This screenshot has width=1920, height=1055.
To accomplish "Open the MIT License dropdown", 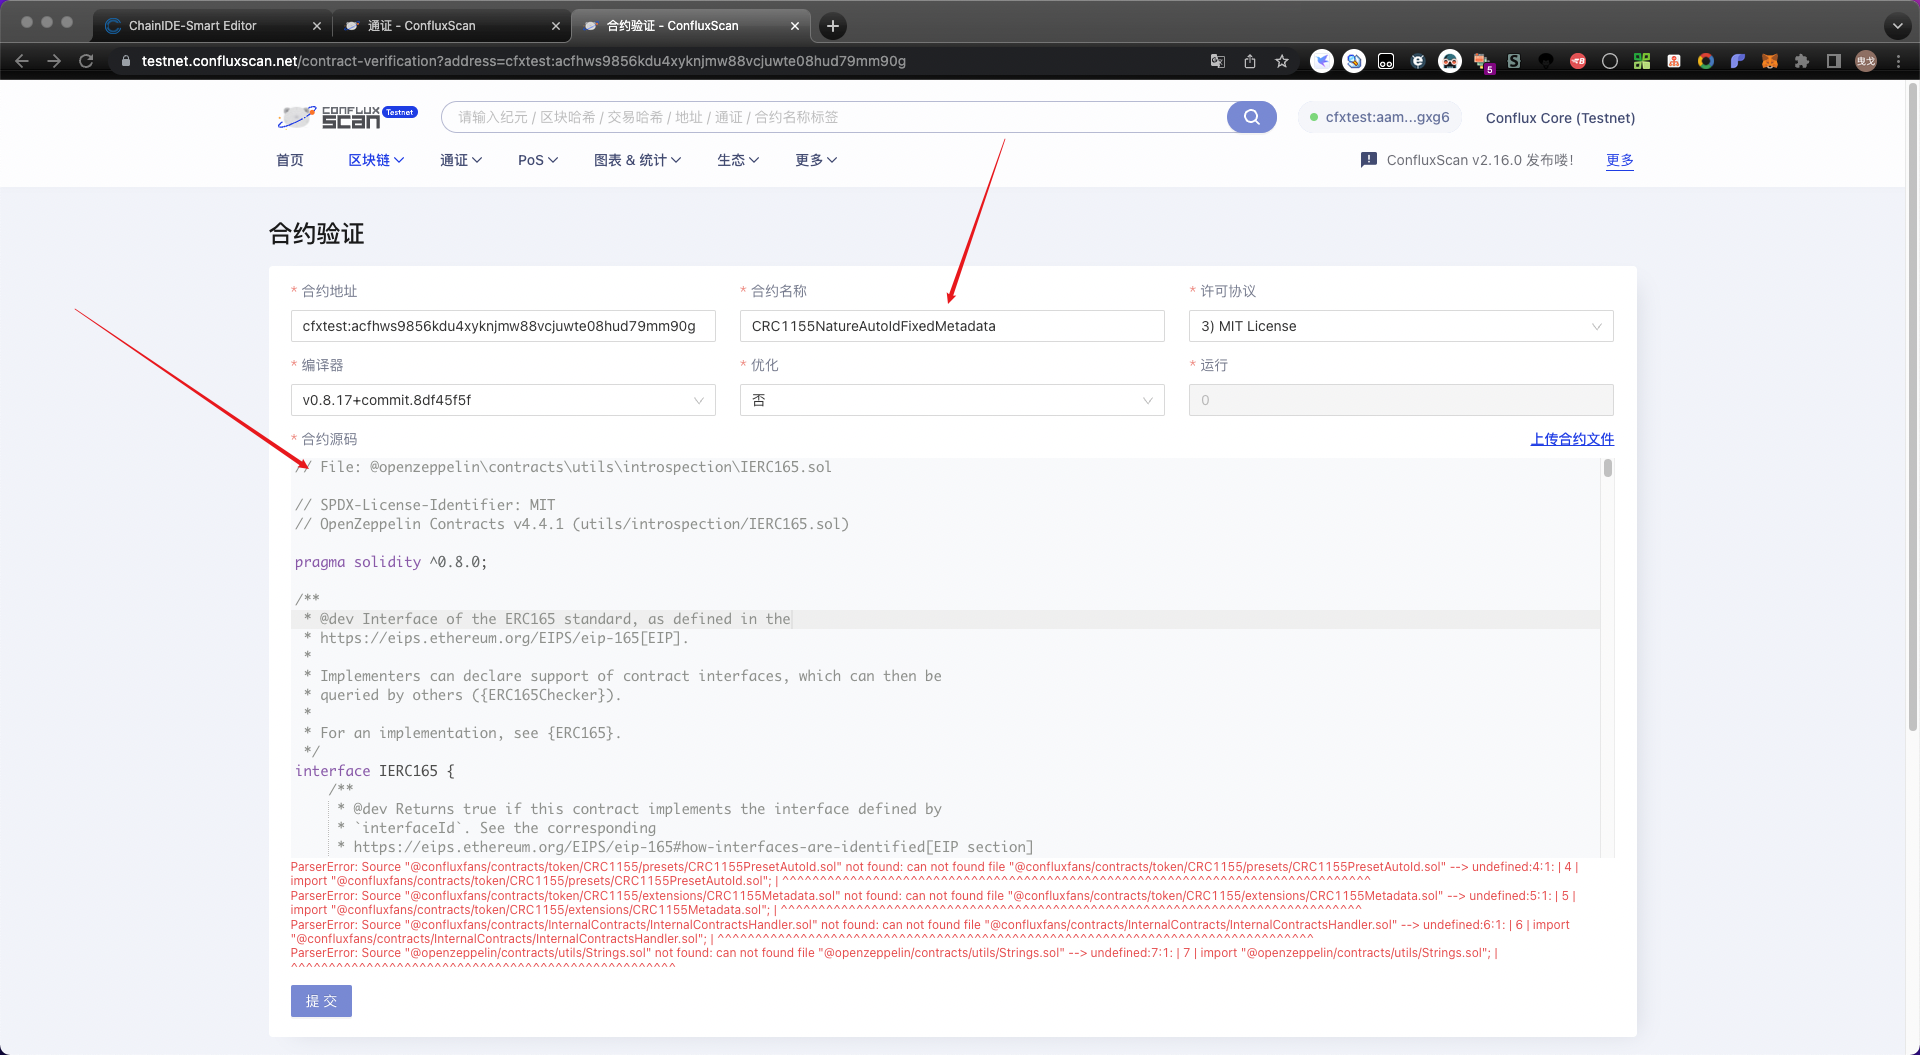I will [1401, 326].
